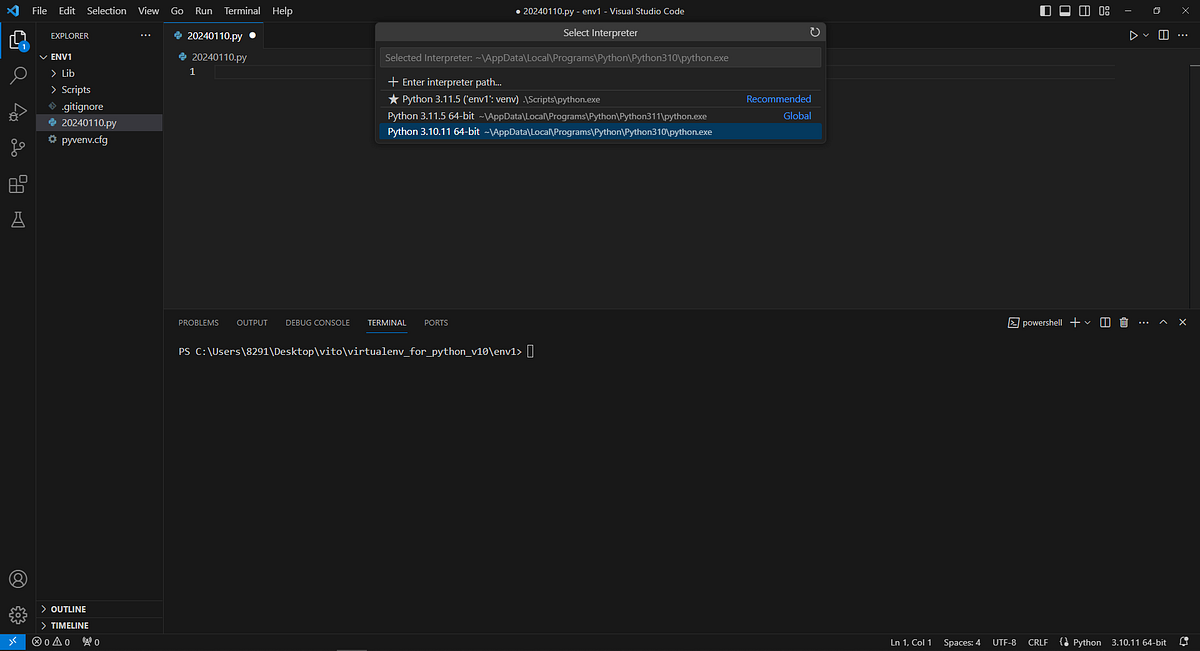The width and height of the screenshot is (1200, 651).
Task: Open the Accounts menu icon
Action: [18, 579]
